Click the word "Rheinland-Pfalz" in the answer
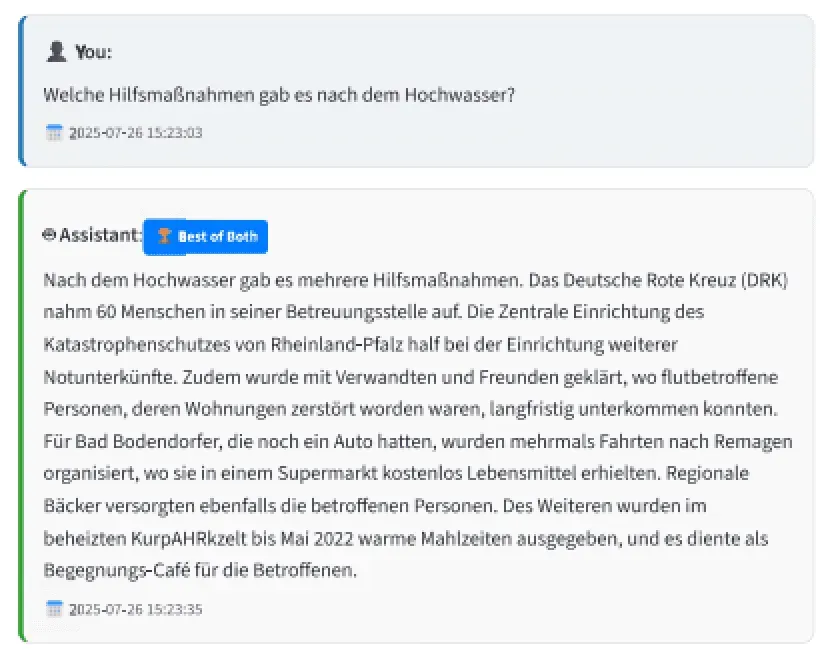The height and width of the screenshot is (662, 836). tap(336, 345)
